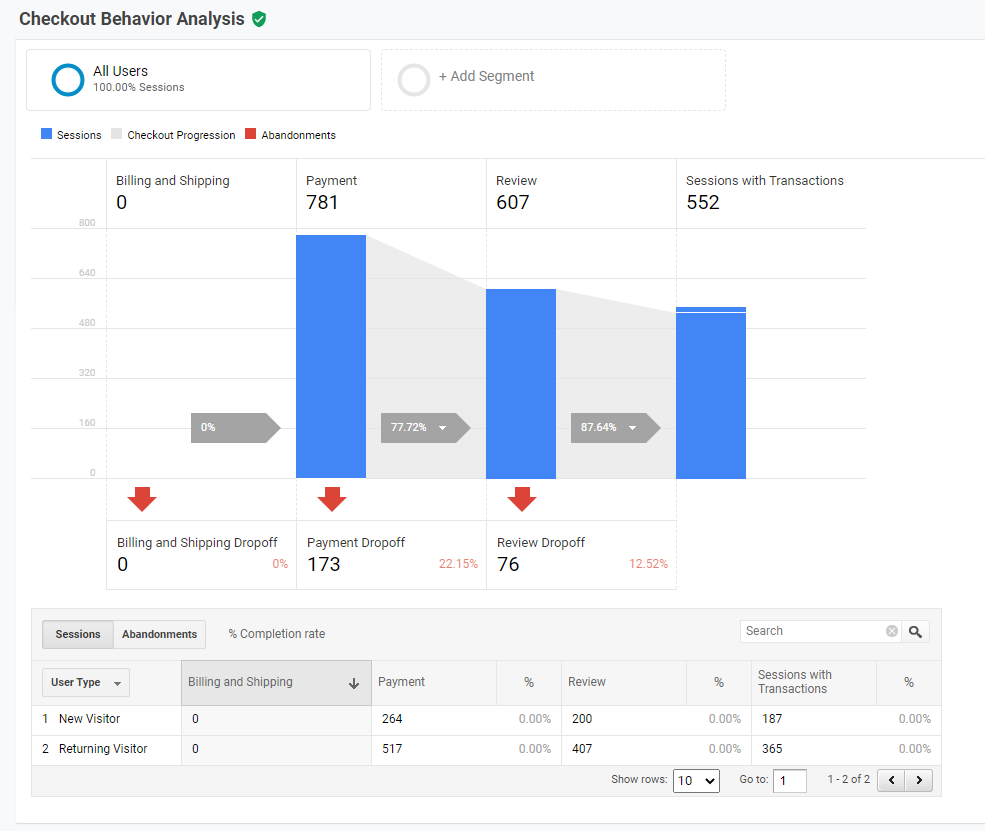The image size is (985, 831).
Task: Click the Sessions with Transactions blue bar
Action: pos(711,393)
